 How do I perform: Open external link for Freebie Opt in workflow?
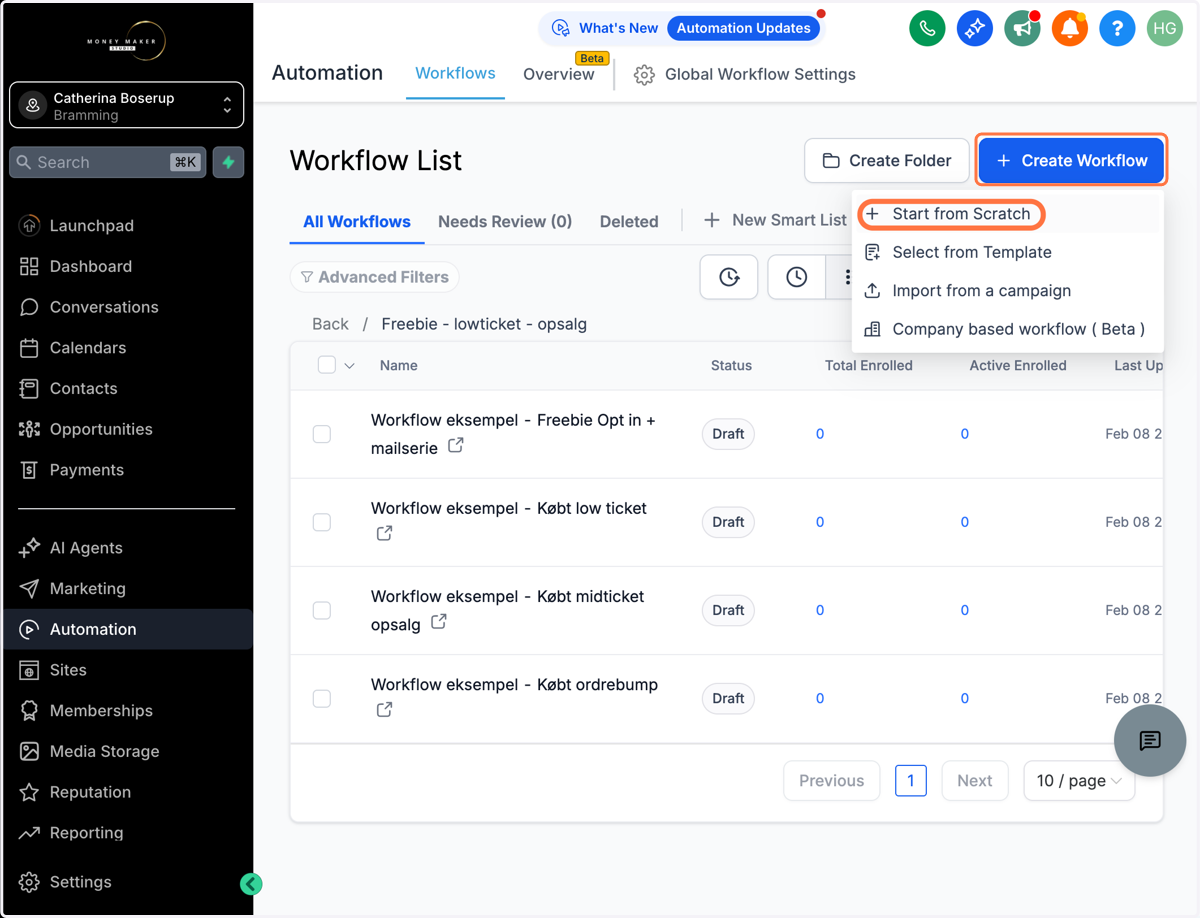[x=456, y=446]
